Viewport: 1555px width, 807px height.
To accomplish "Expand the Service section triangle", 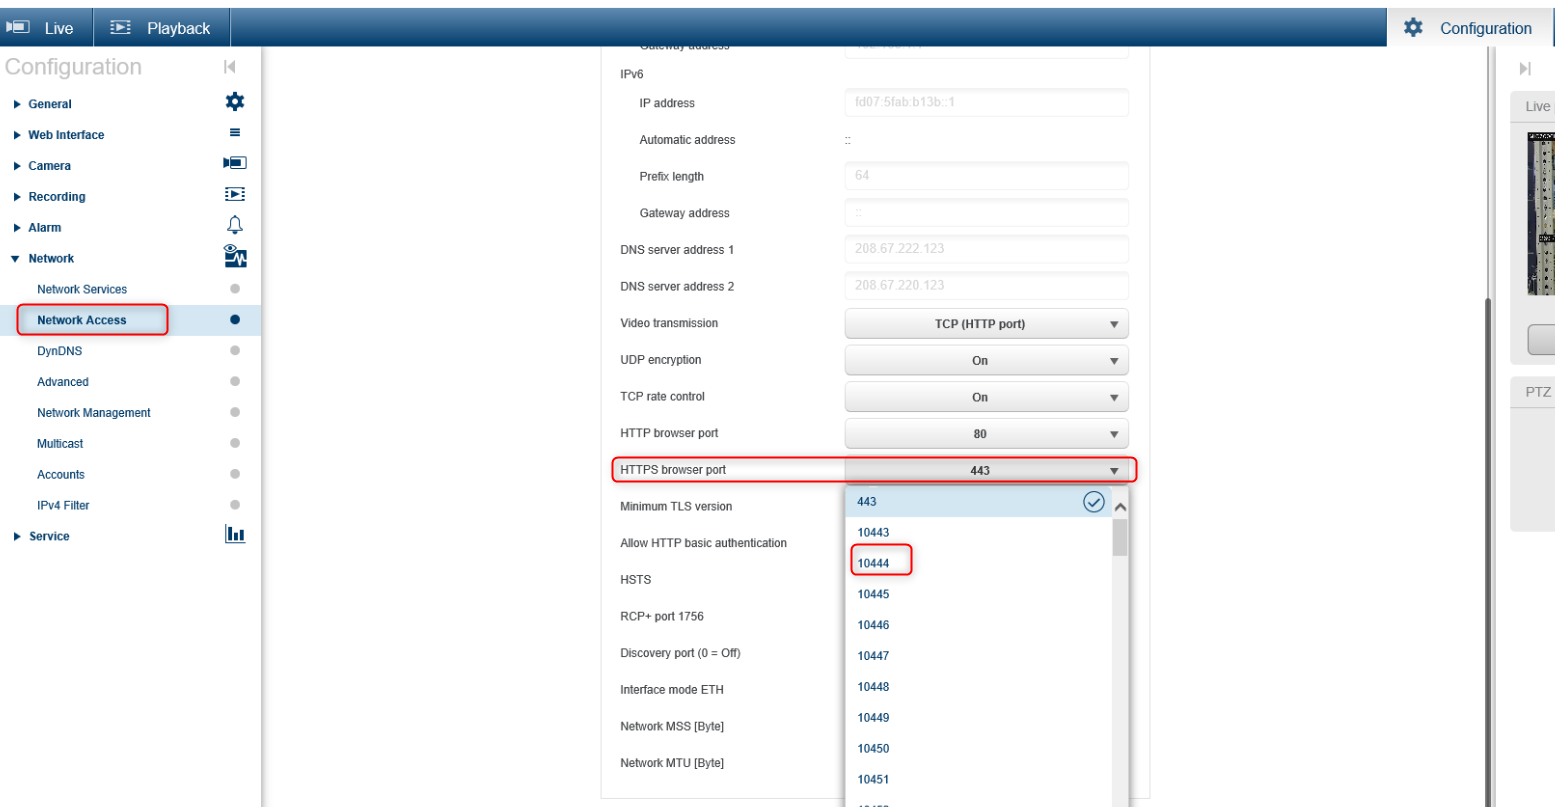I will pyautogui.click(x=17, y=537).
